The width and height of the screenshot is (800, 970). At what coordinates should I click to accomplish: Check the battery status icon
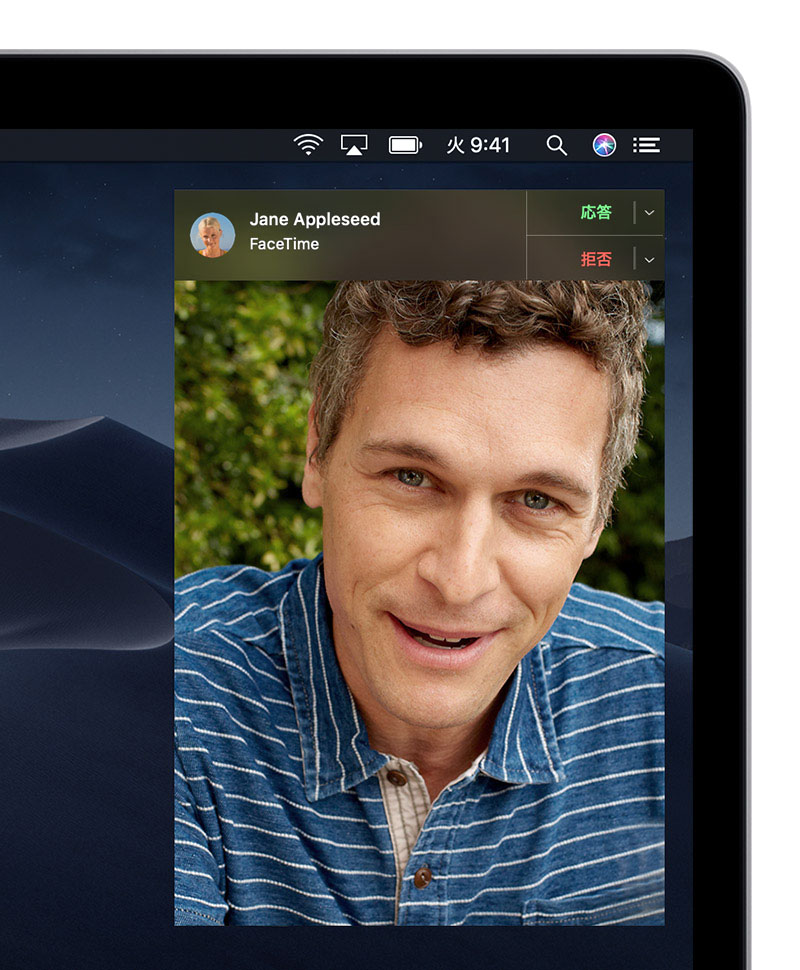[x=405, y=145]
